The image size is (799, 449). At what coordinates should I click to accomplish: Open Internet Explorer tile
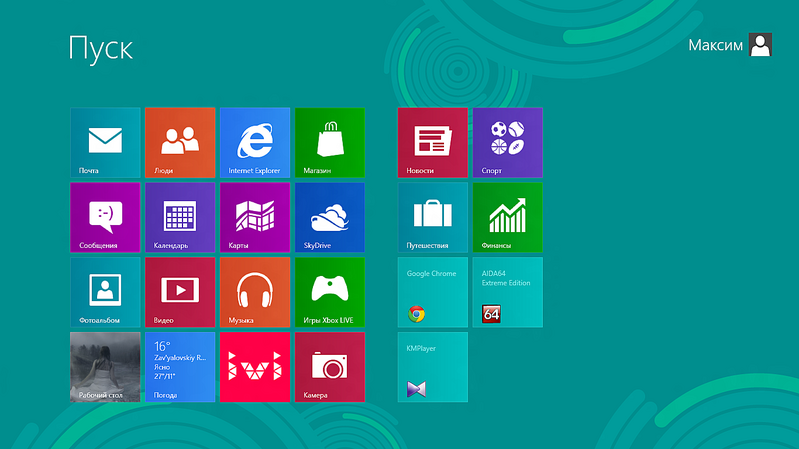255,142
